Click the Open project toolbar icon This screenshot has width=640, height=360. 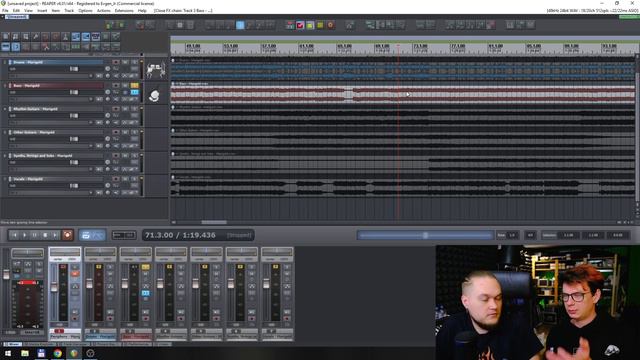(x=15, y=36)
